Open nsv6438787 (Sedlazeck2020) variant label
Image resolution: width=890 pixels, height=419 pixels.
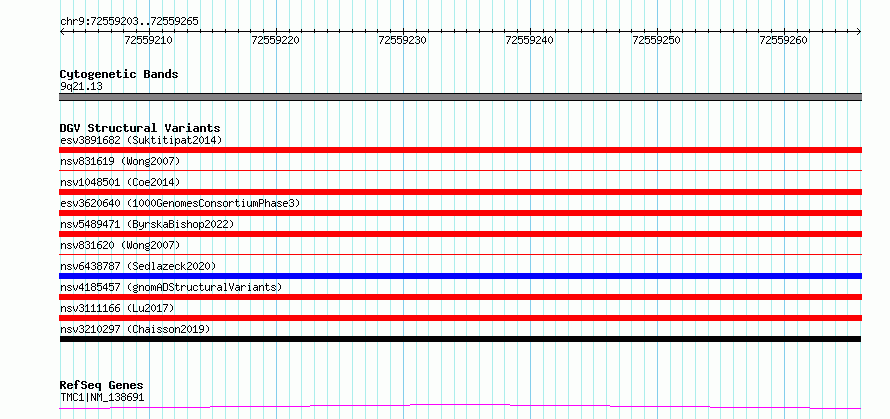click(138, 266)
